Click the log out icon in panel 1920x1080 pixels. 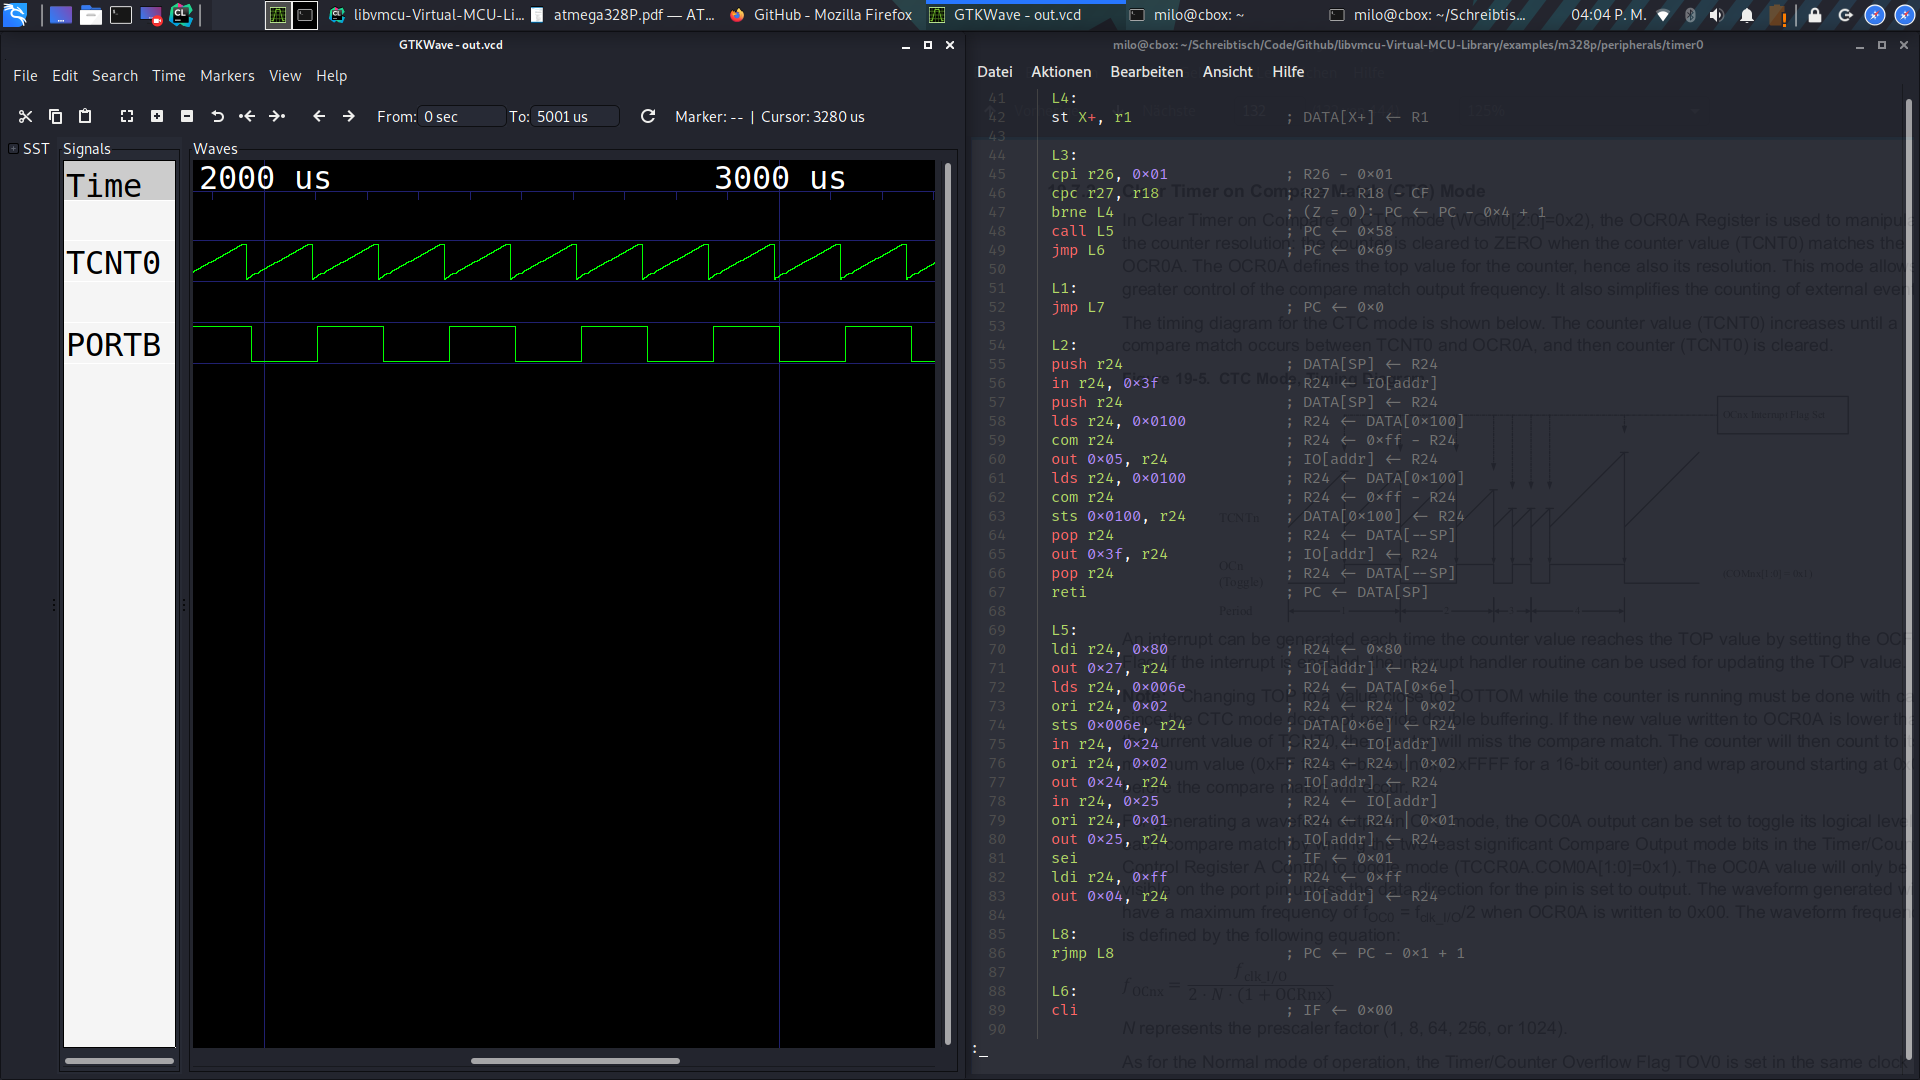coord(1845,15)
